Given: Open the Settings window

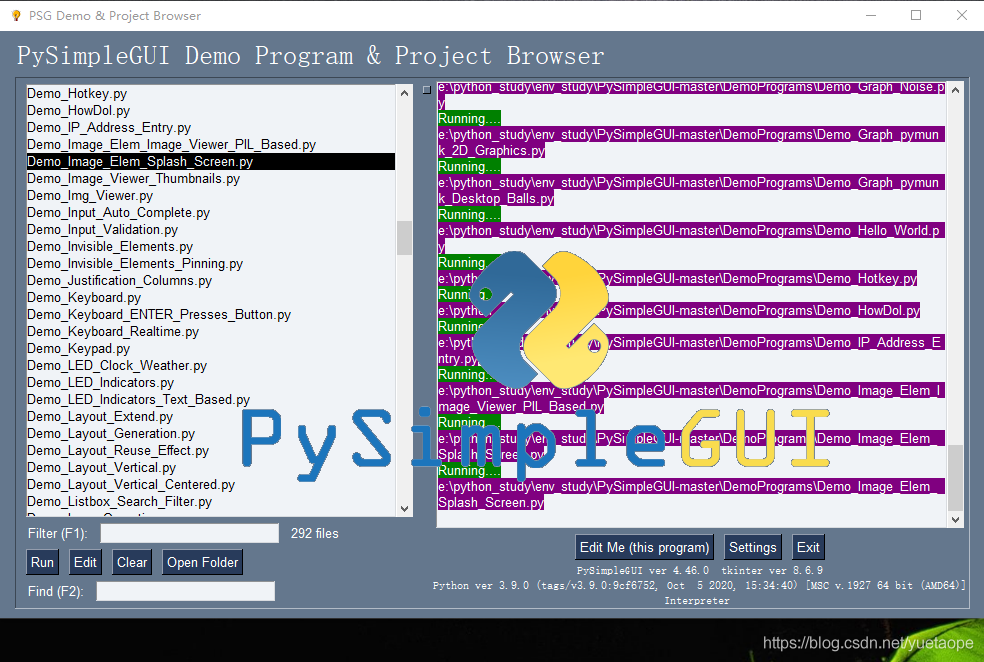Looking at the screenshot, I should click(752, 547).
